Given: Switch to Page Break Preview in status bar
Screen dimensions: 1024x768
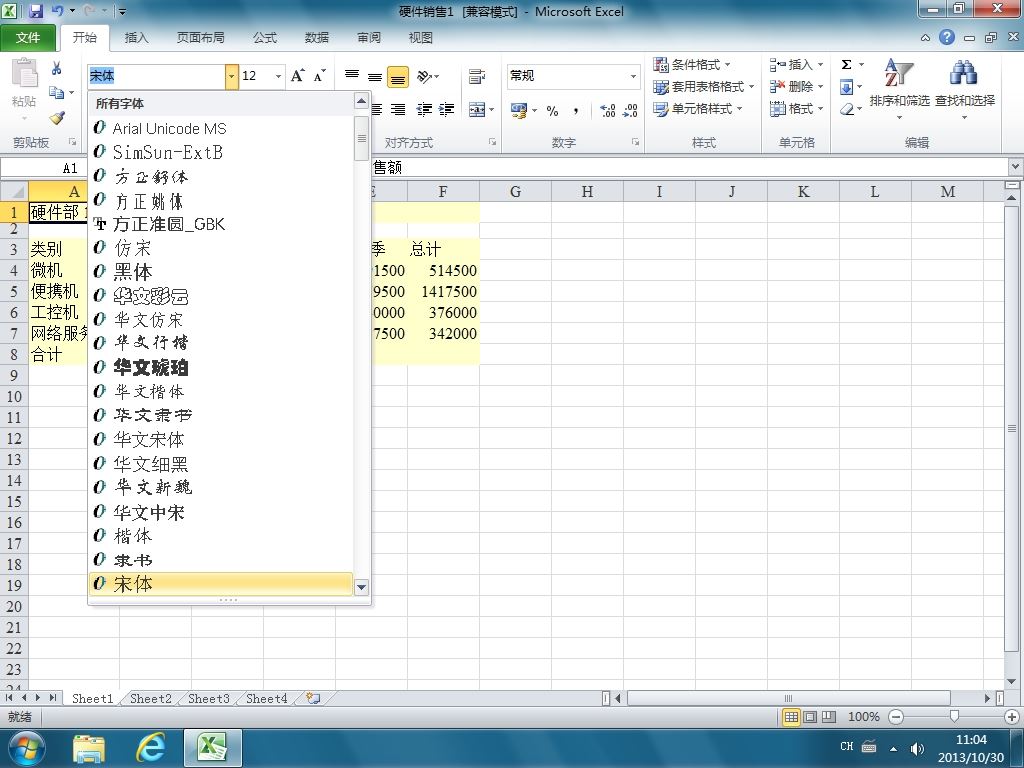Looking at the screenshot, I should pos(829,717).
